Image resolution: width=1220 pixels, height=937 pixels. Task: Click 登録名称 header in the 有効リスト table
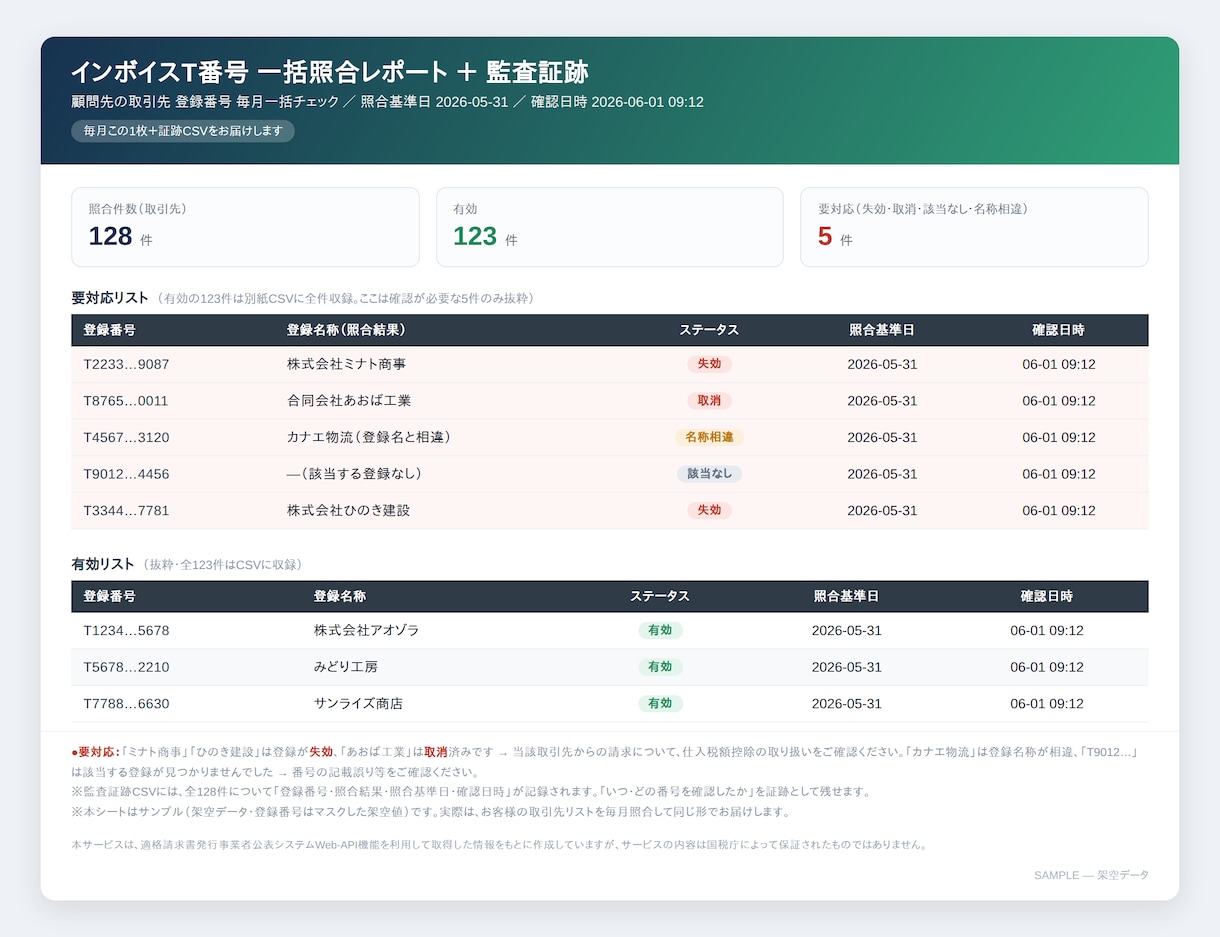(x=340, y=596)
